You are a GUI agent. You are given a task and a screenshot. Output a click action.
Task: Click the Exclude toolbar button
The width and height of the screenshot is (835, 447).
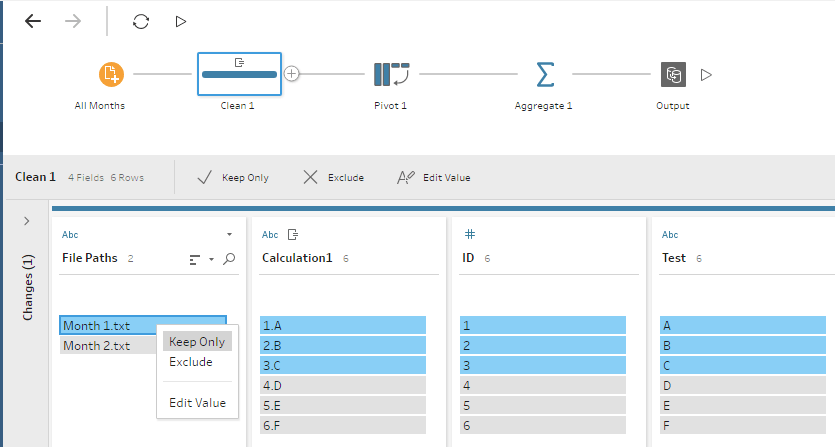[x=333, y=177]
